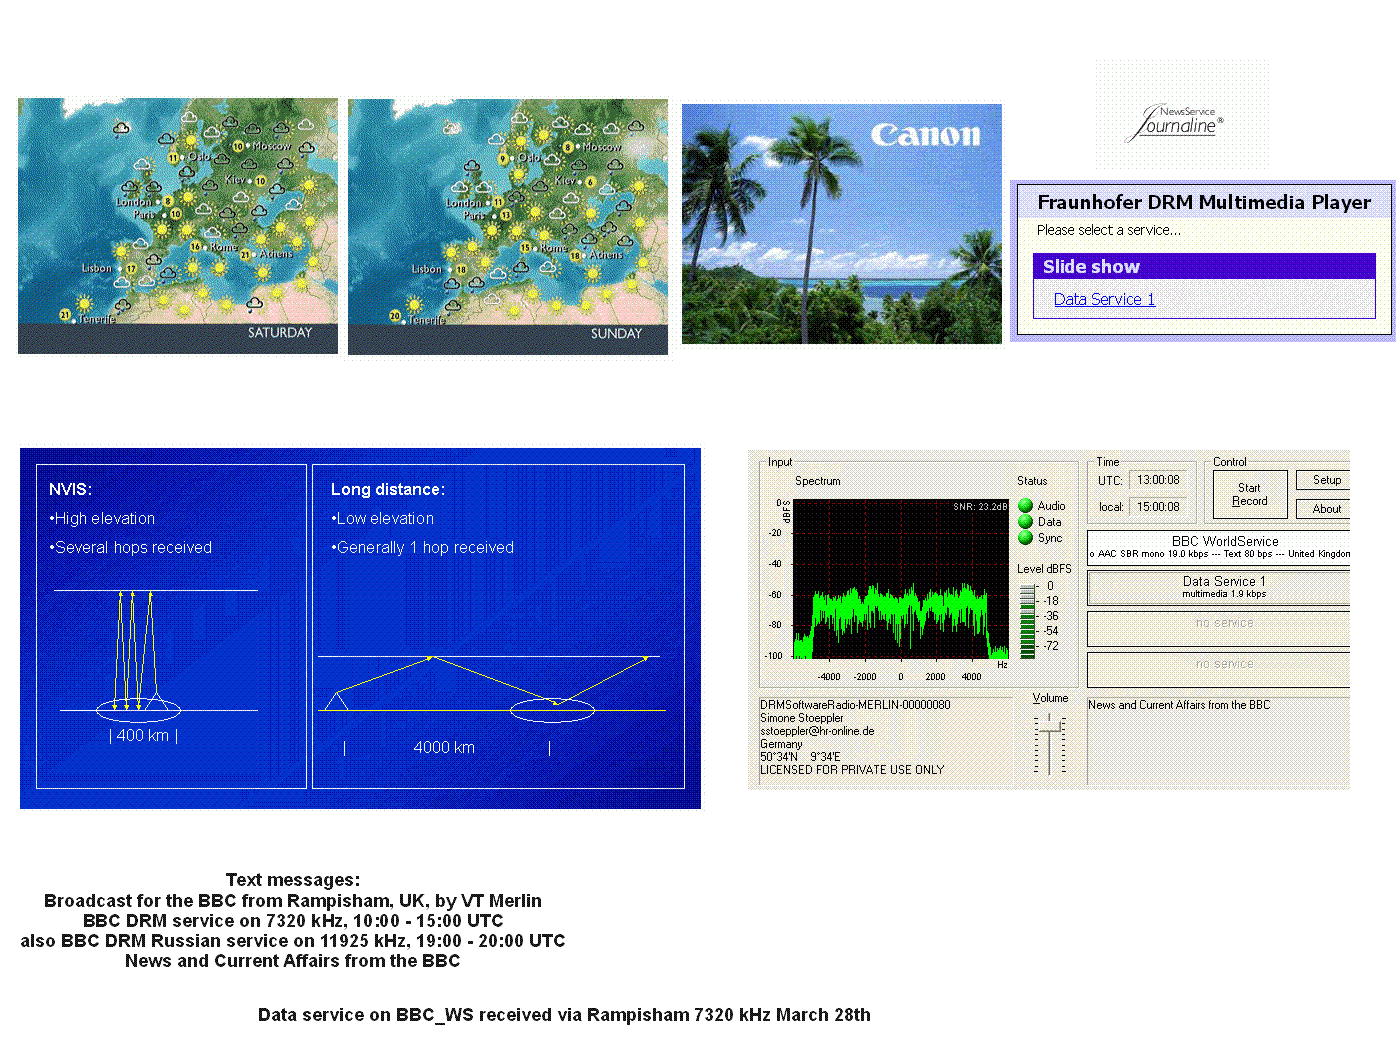The image size is (1400, 1050).
Task: Click the green Data status indicator
Action: (1025, 522)
